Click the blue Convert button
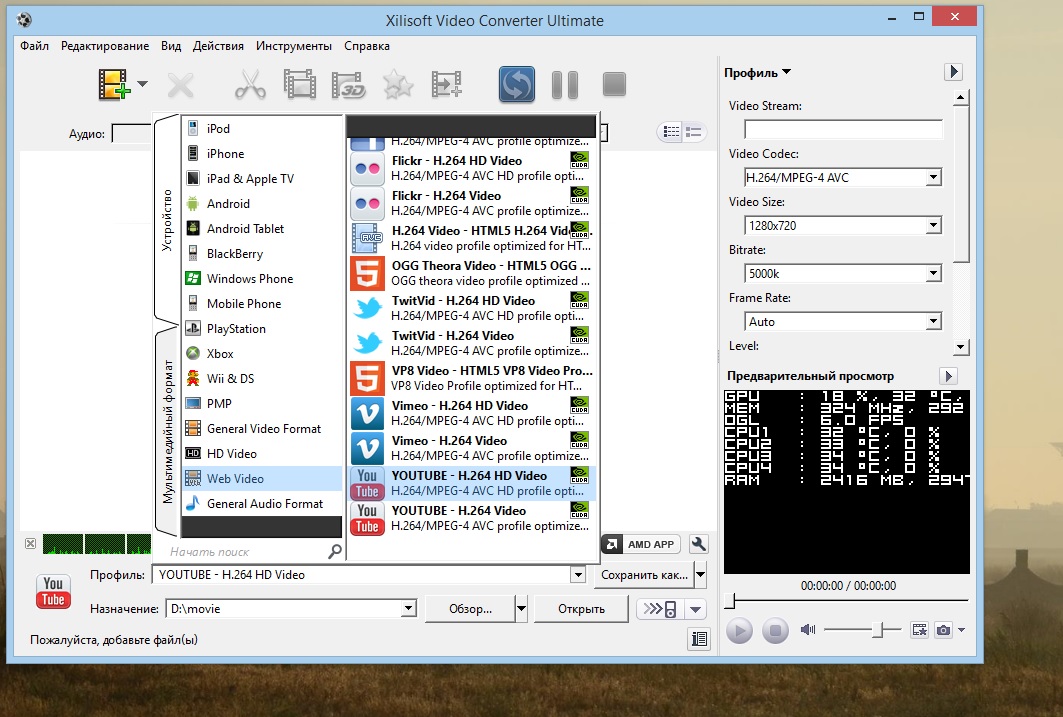The height and width of the screenshot is (717, 1063). (x=517, y=85)
